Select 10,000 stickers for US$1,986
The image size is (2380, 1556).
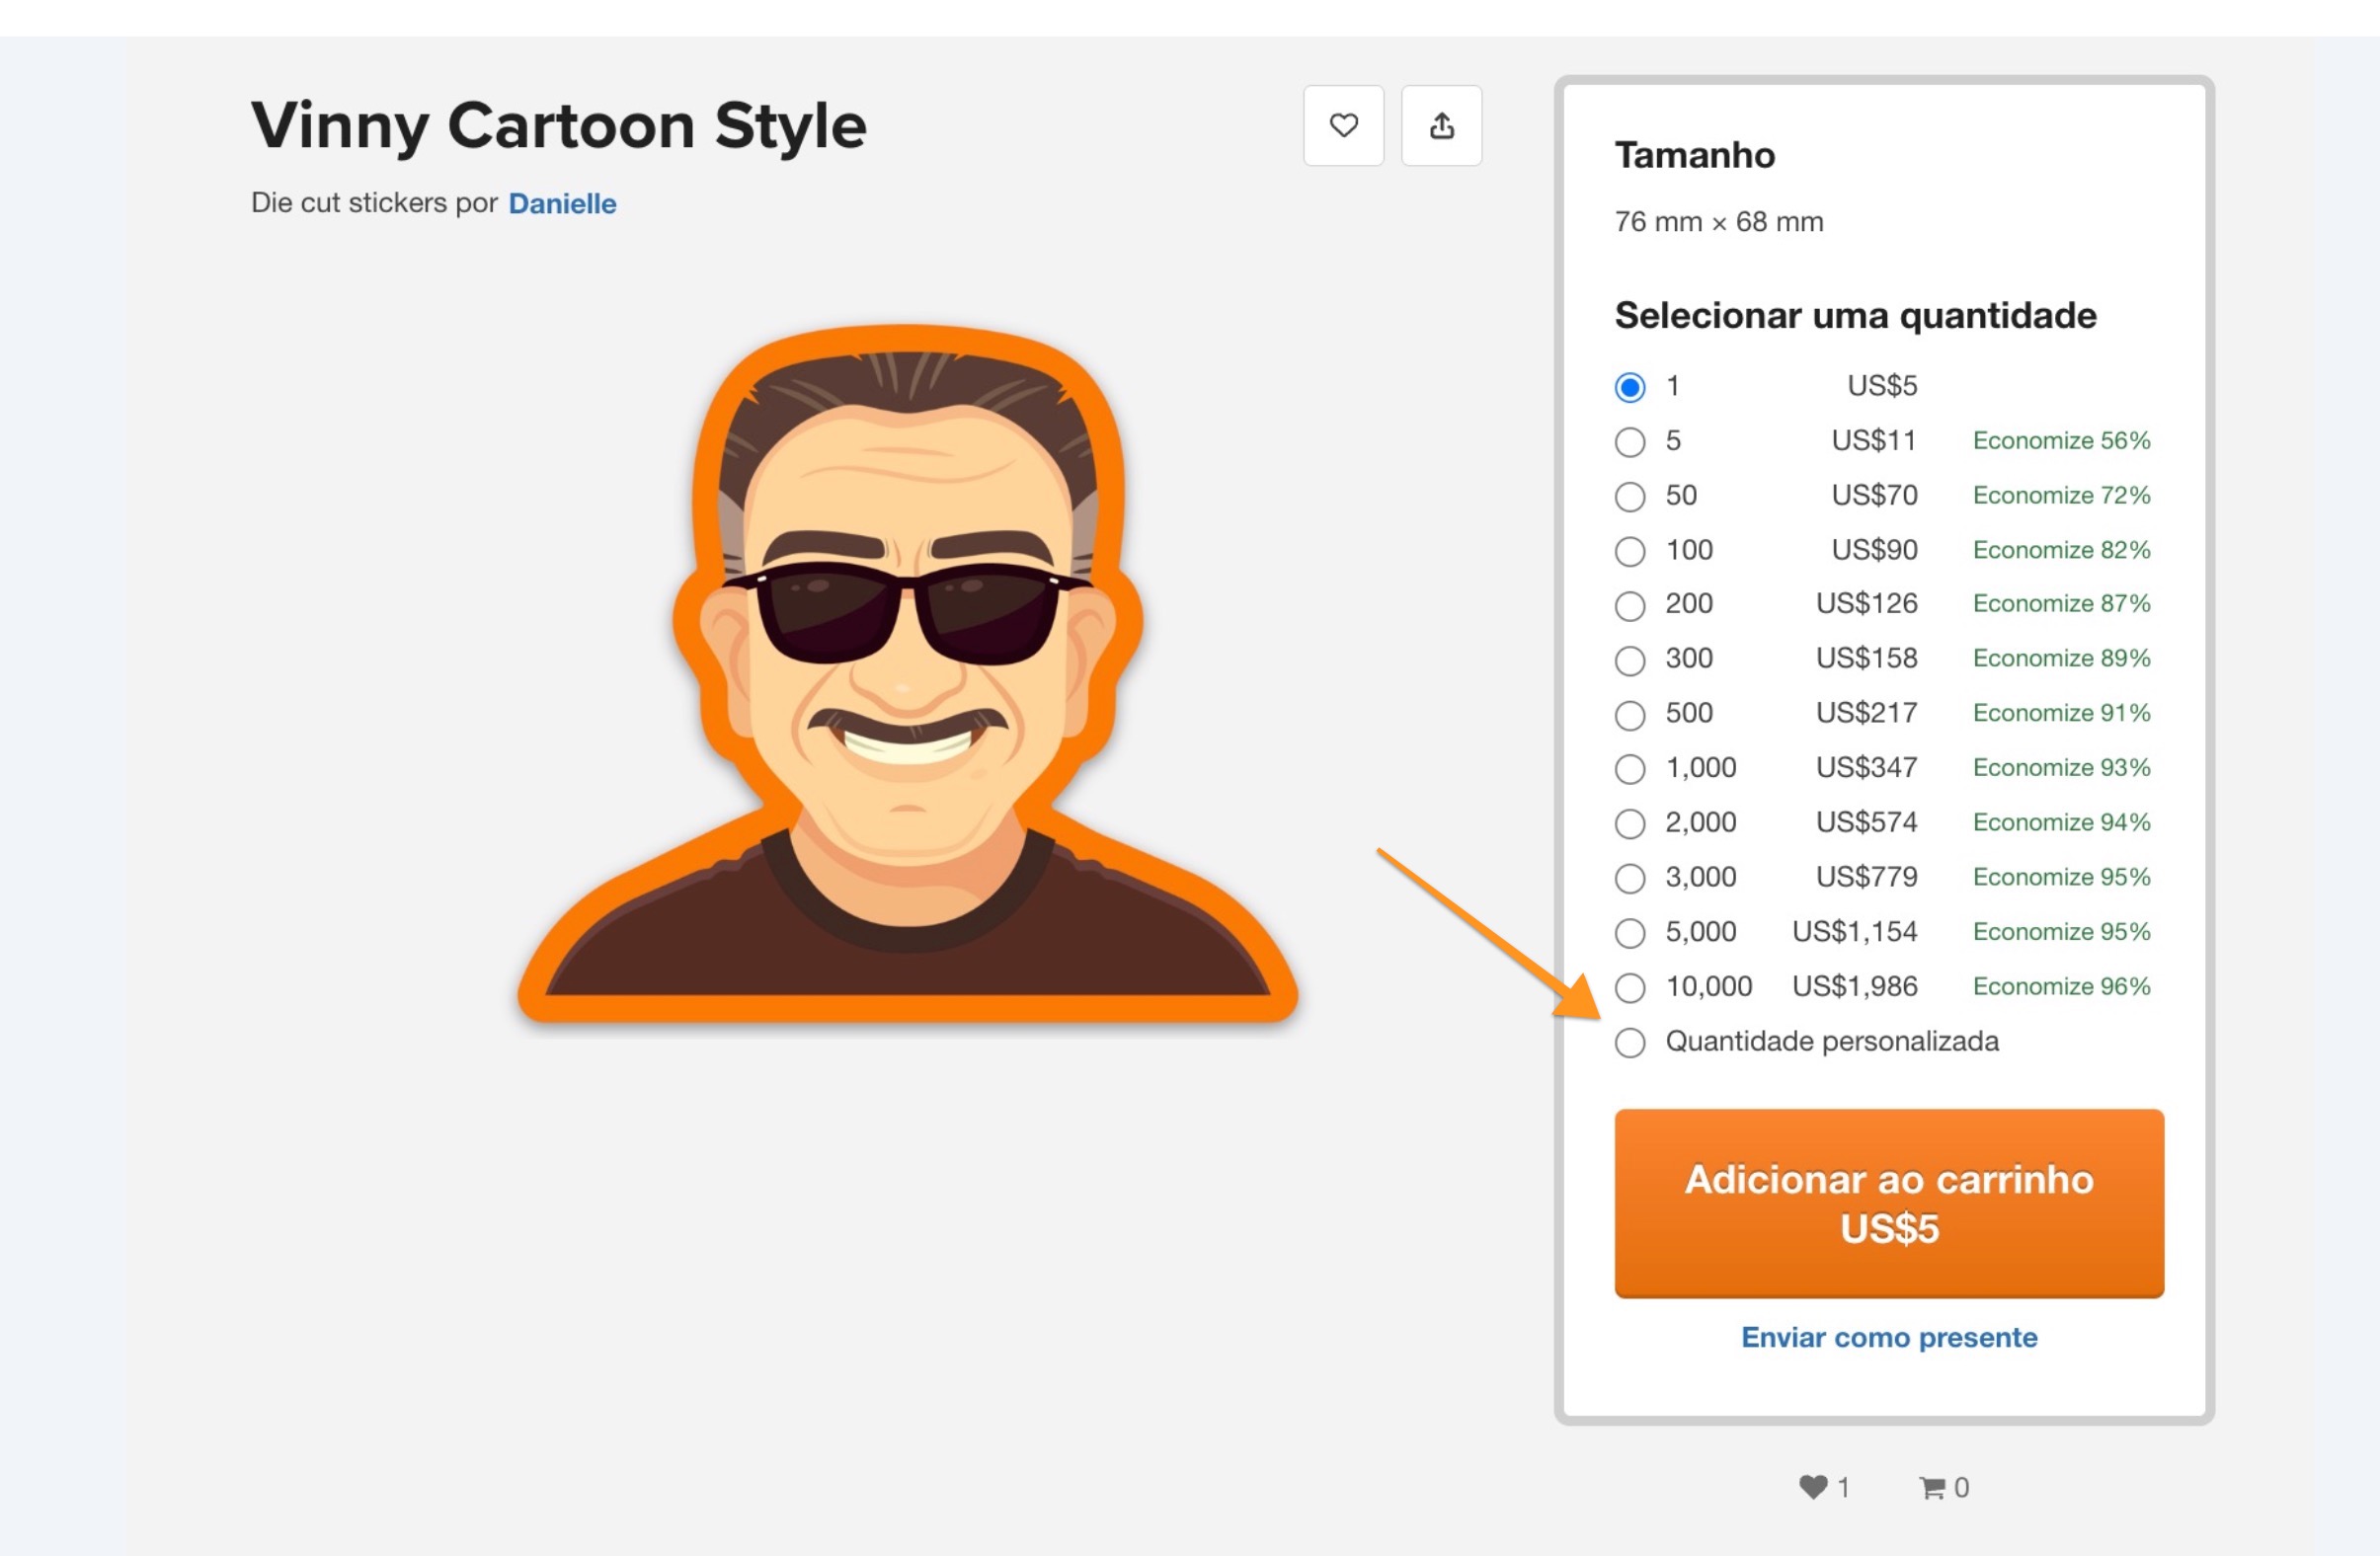[x=1630, y=988]
